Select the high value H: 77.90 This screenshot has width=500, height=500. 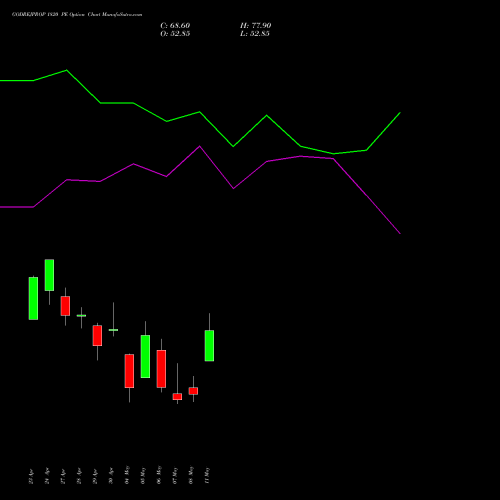coord(255,26)
